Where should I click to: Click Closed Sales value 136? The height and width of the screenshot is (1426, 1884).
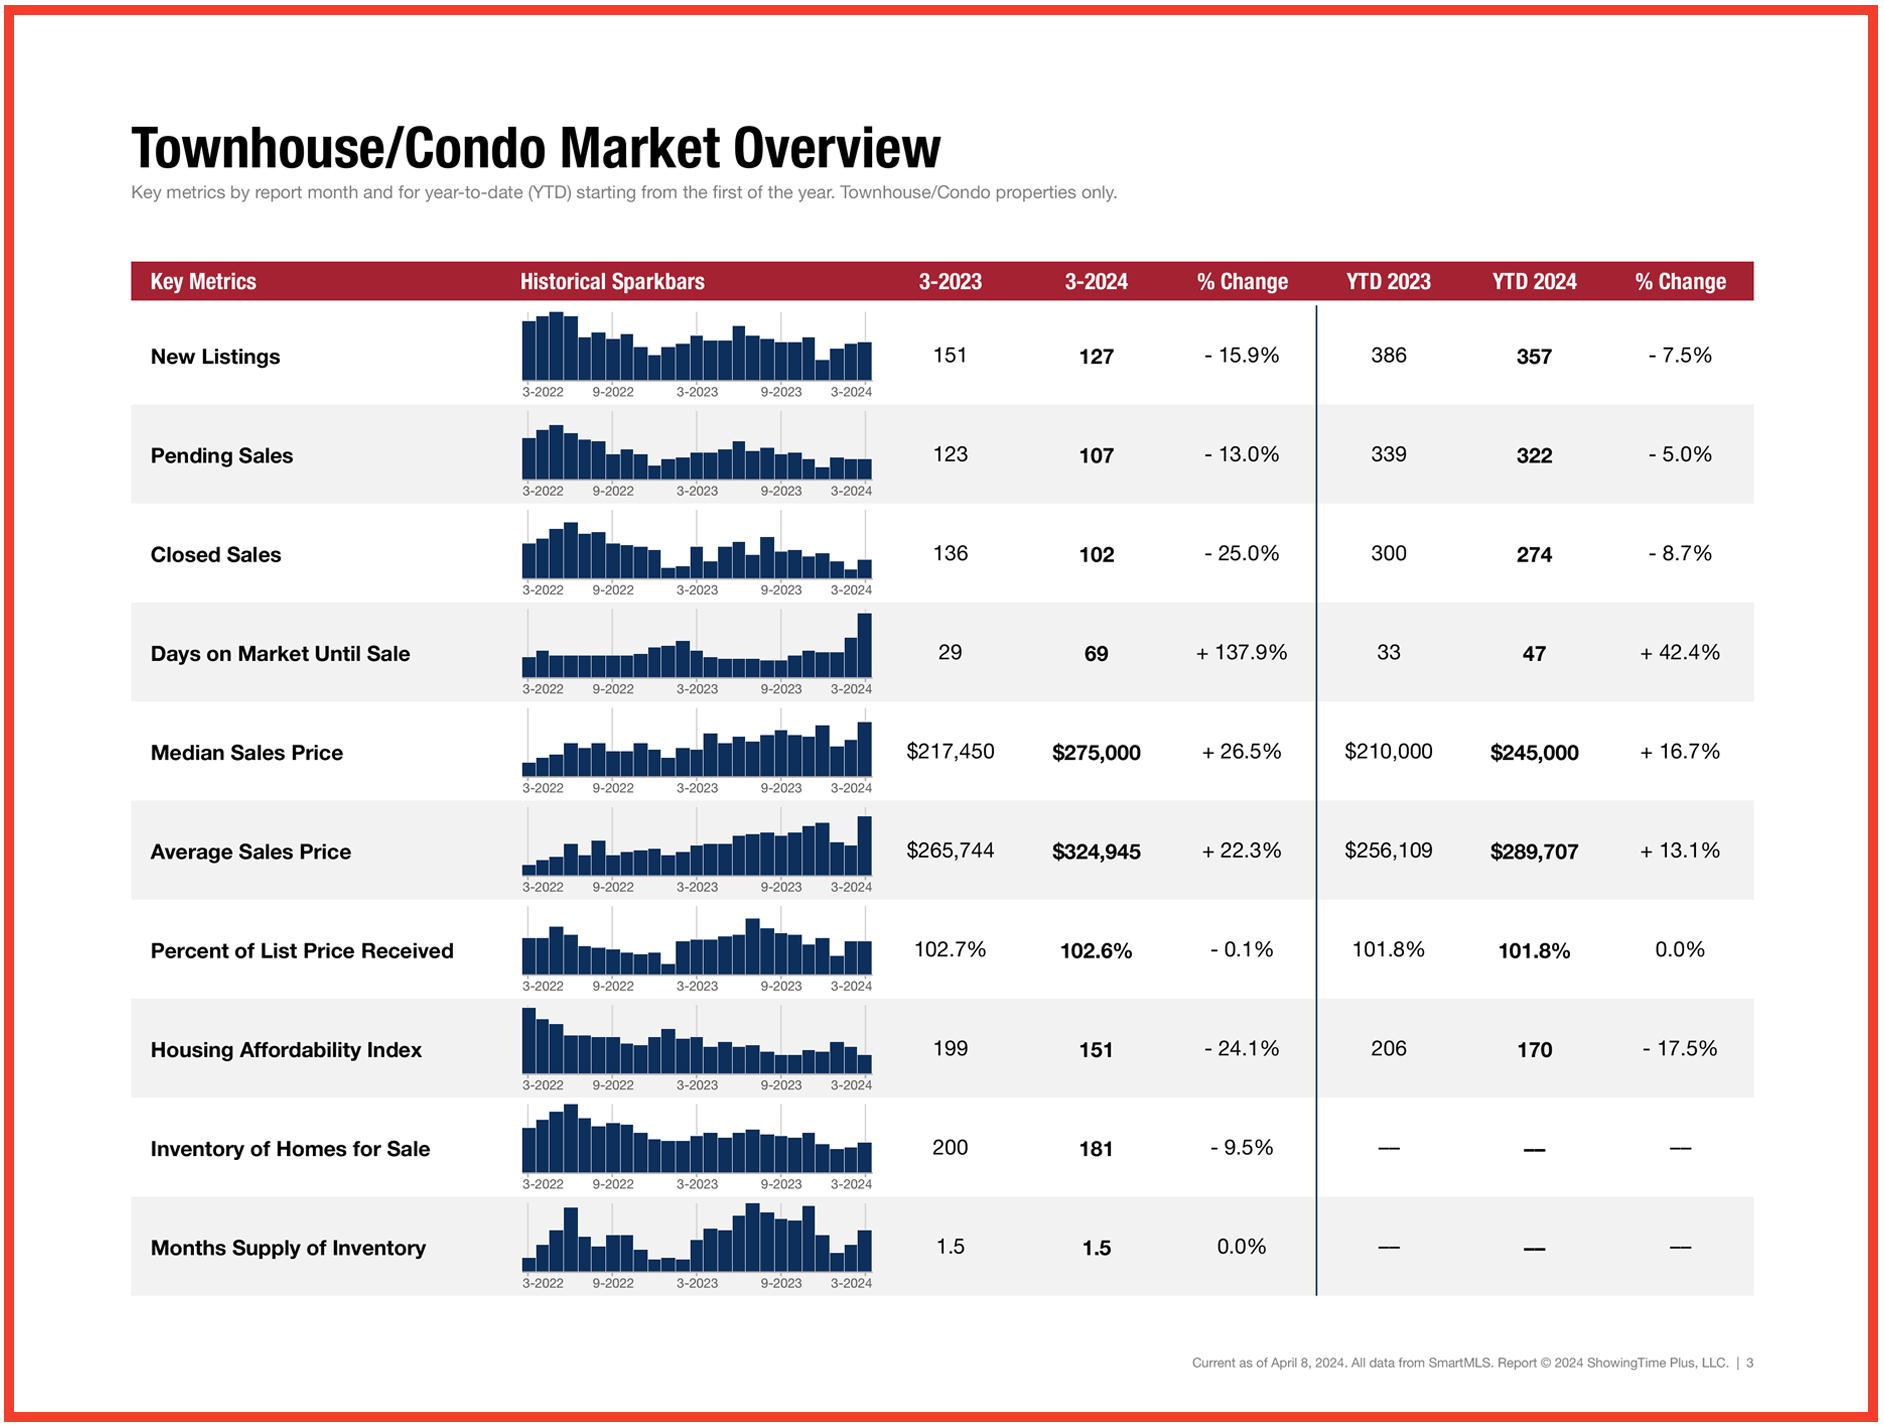point(950,553)
